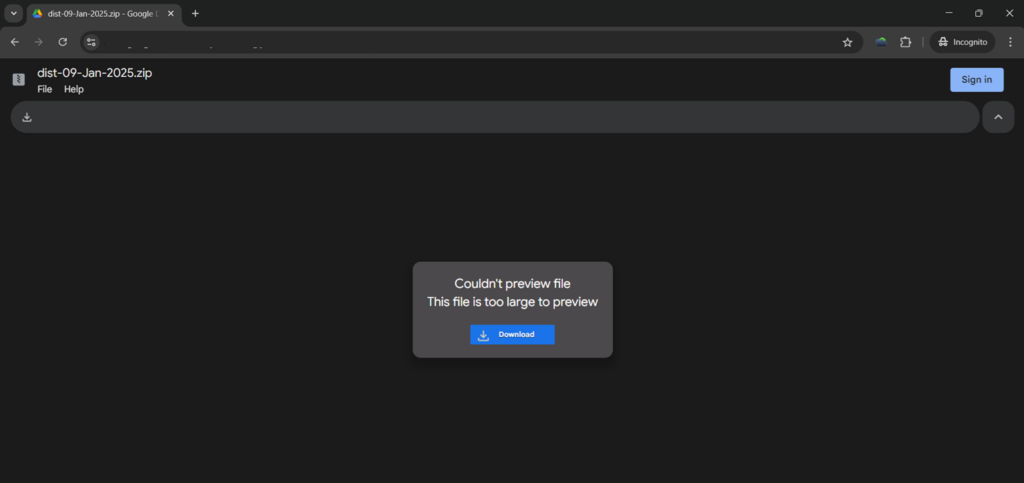Bookmark this page with the star icon
Viewport: 1024px width, 483px height.
847,42
